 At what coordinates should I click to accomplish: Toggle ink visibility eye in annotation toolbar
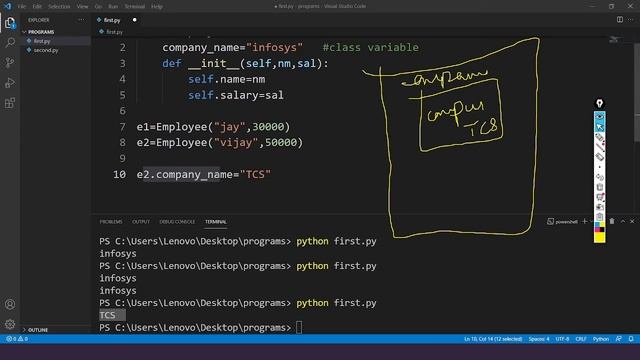click(600, 117)
